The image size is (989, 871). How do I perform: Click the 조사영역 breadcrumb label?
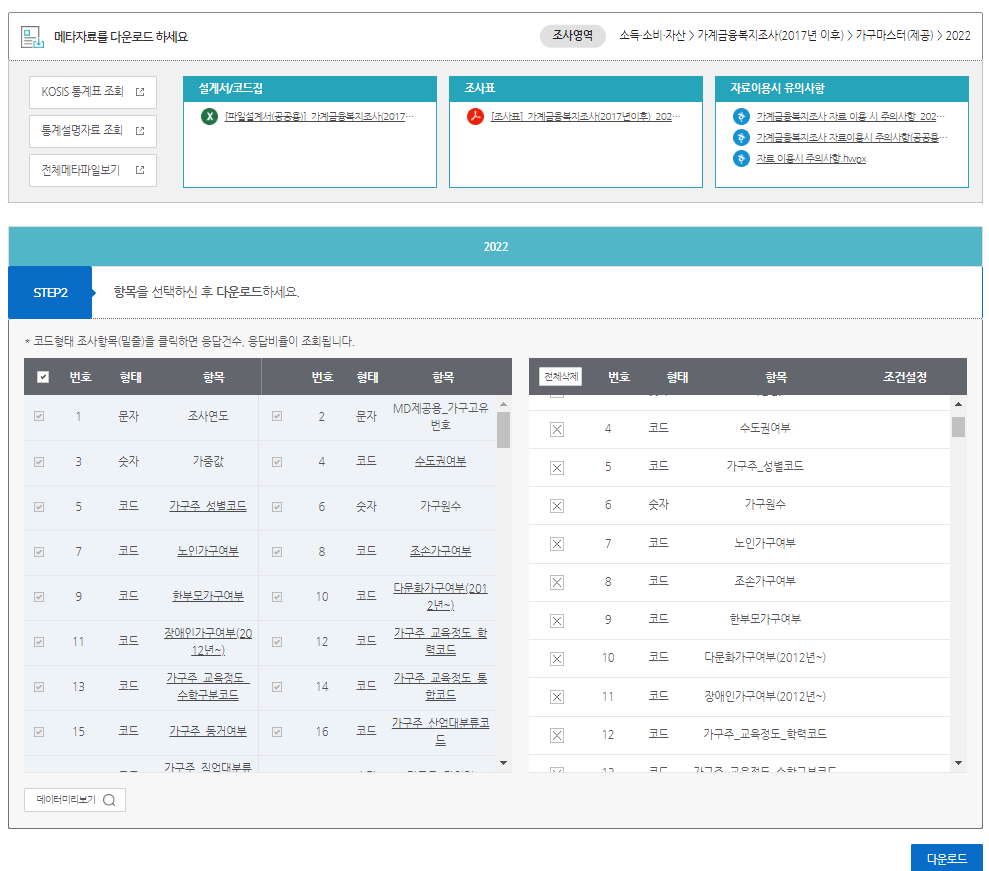573,36
